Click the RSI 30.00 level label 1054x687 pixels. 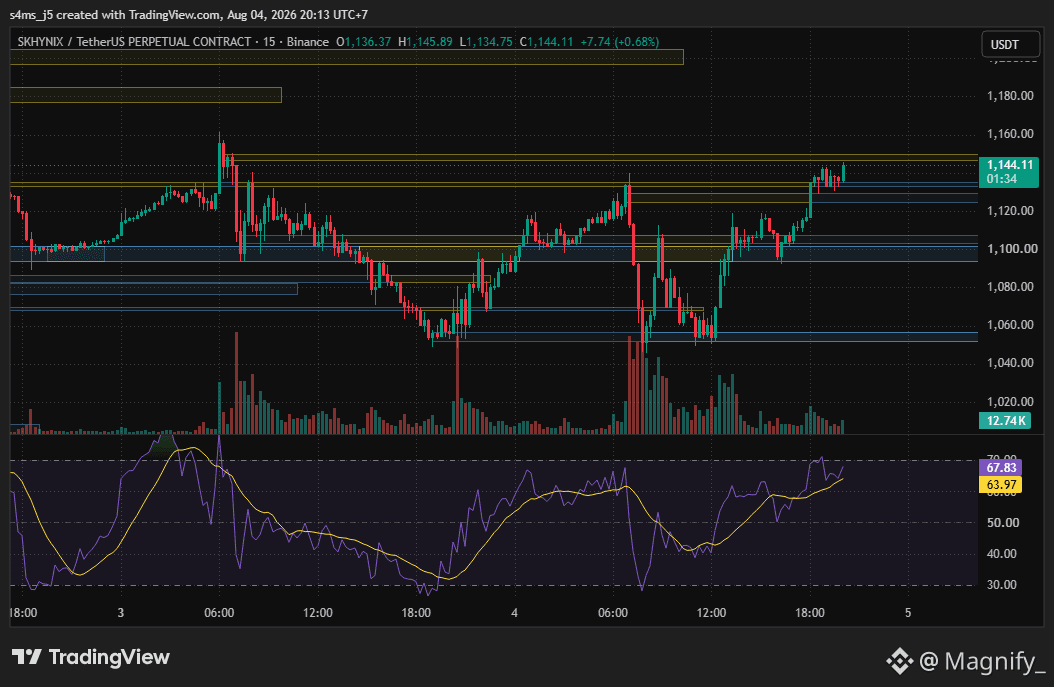(1002, 584)
